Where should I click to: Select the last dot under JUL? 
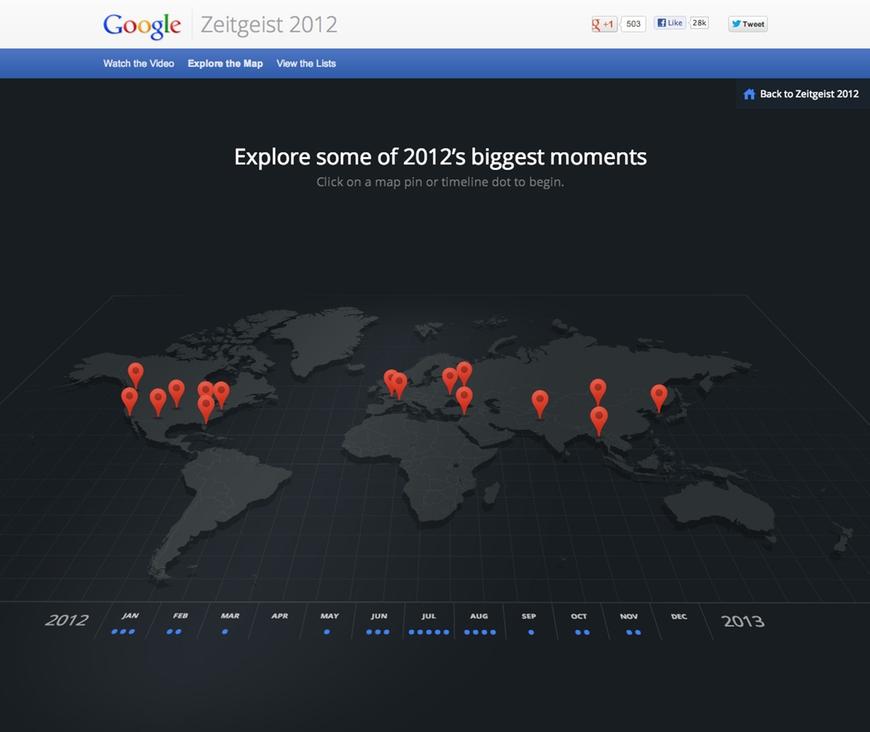click(x=446, y=632)
